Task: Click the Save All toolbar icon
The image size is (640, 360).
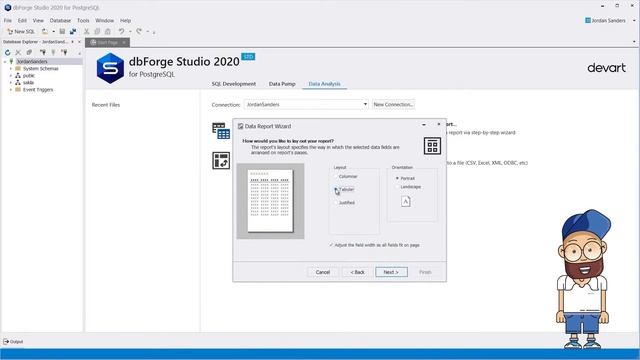Action: tap(73, 31)
